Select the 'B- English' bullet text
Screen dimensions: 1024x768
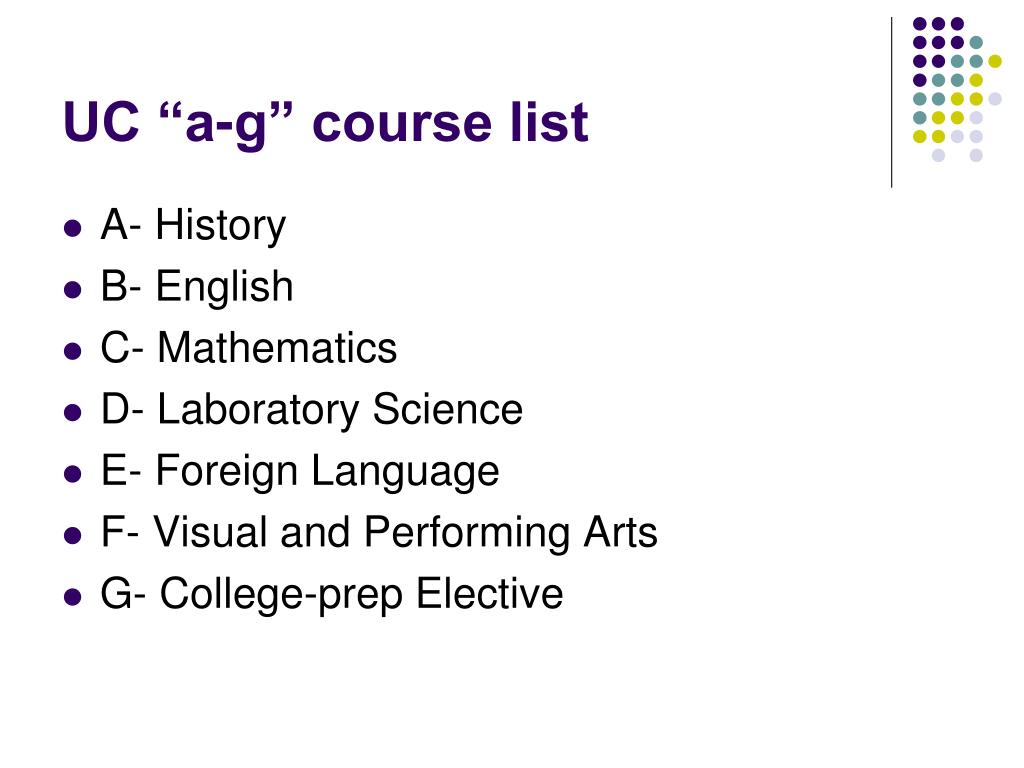(x=197, y=287)
